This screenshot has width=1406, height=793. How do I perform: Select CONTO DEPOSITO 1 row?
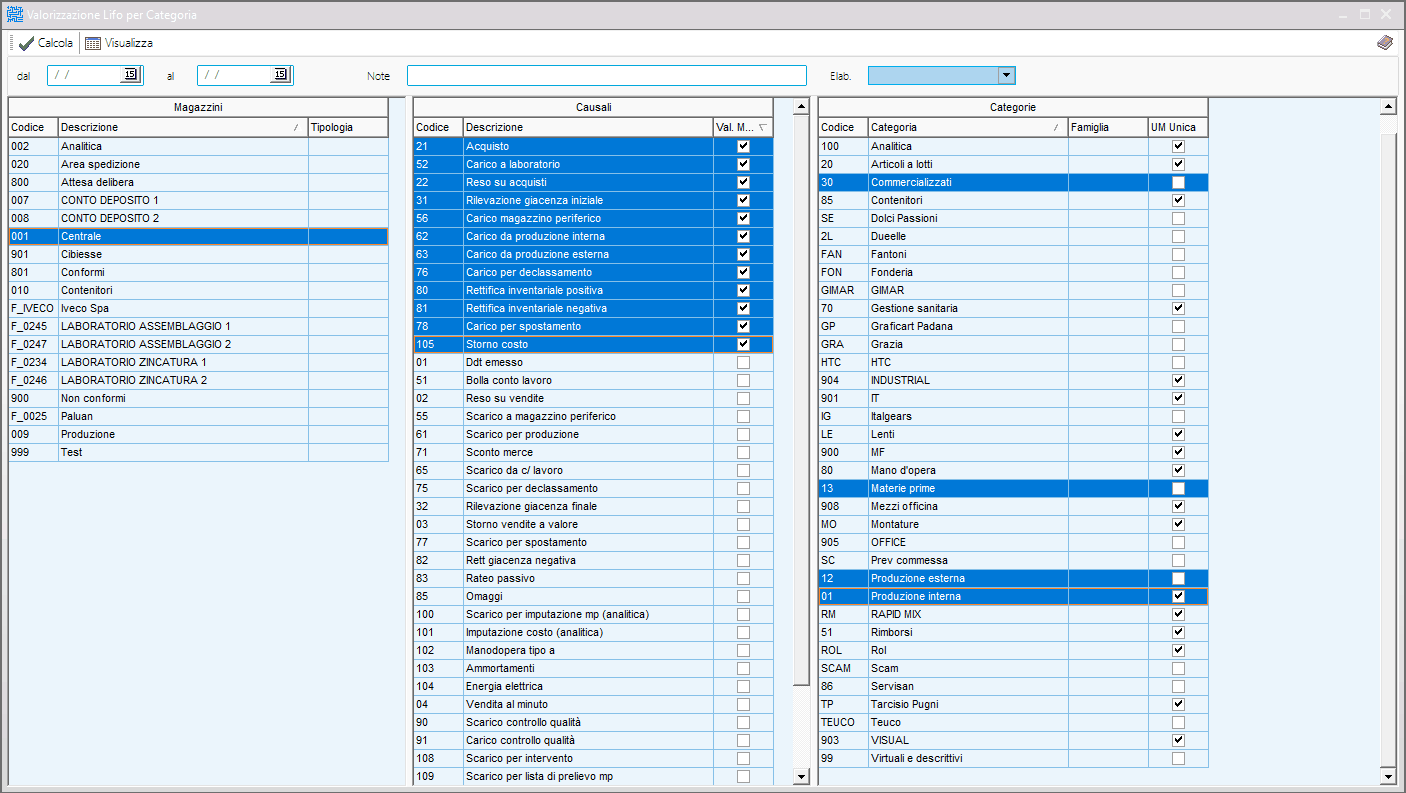(198, 200)
